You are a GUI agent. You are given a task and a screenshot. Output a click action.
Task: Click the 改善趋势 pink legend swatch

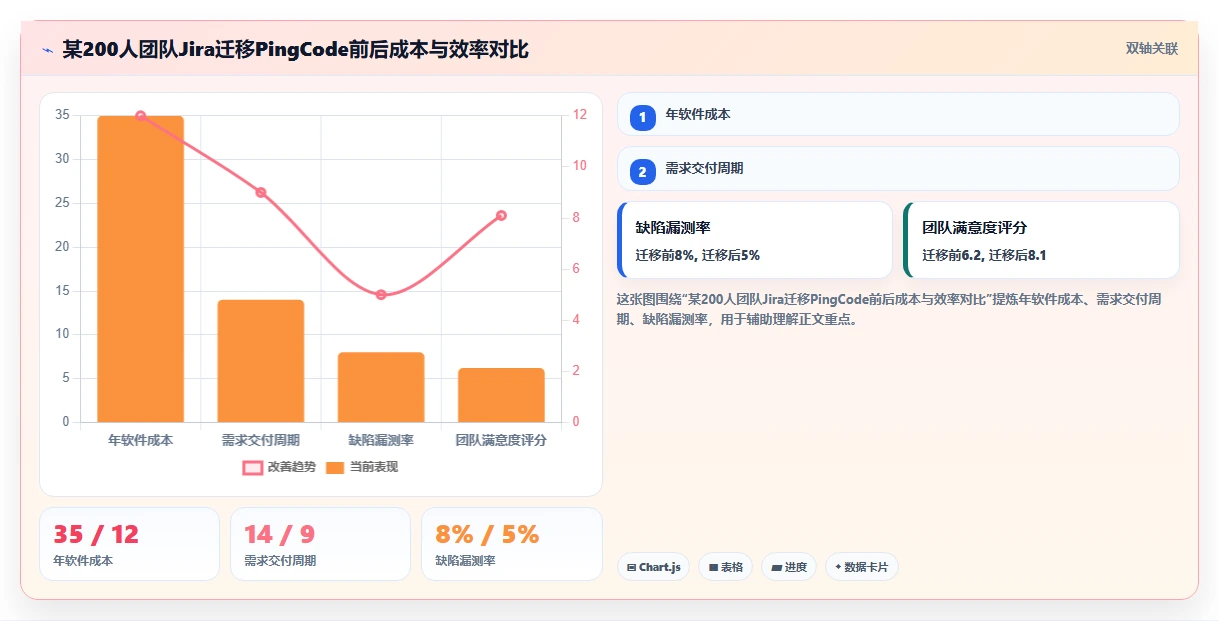[253, 468]
